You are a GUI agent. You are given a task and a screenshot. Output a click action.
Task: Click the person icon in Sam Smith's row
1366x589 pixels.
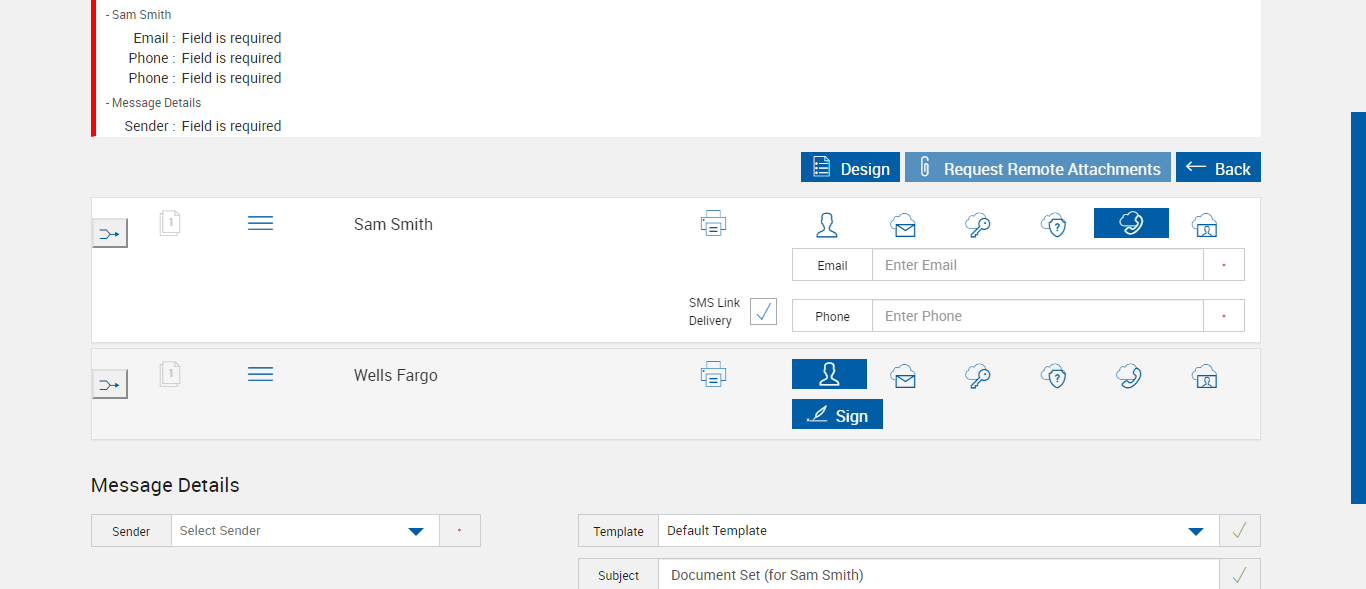(827, 225)
